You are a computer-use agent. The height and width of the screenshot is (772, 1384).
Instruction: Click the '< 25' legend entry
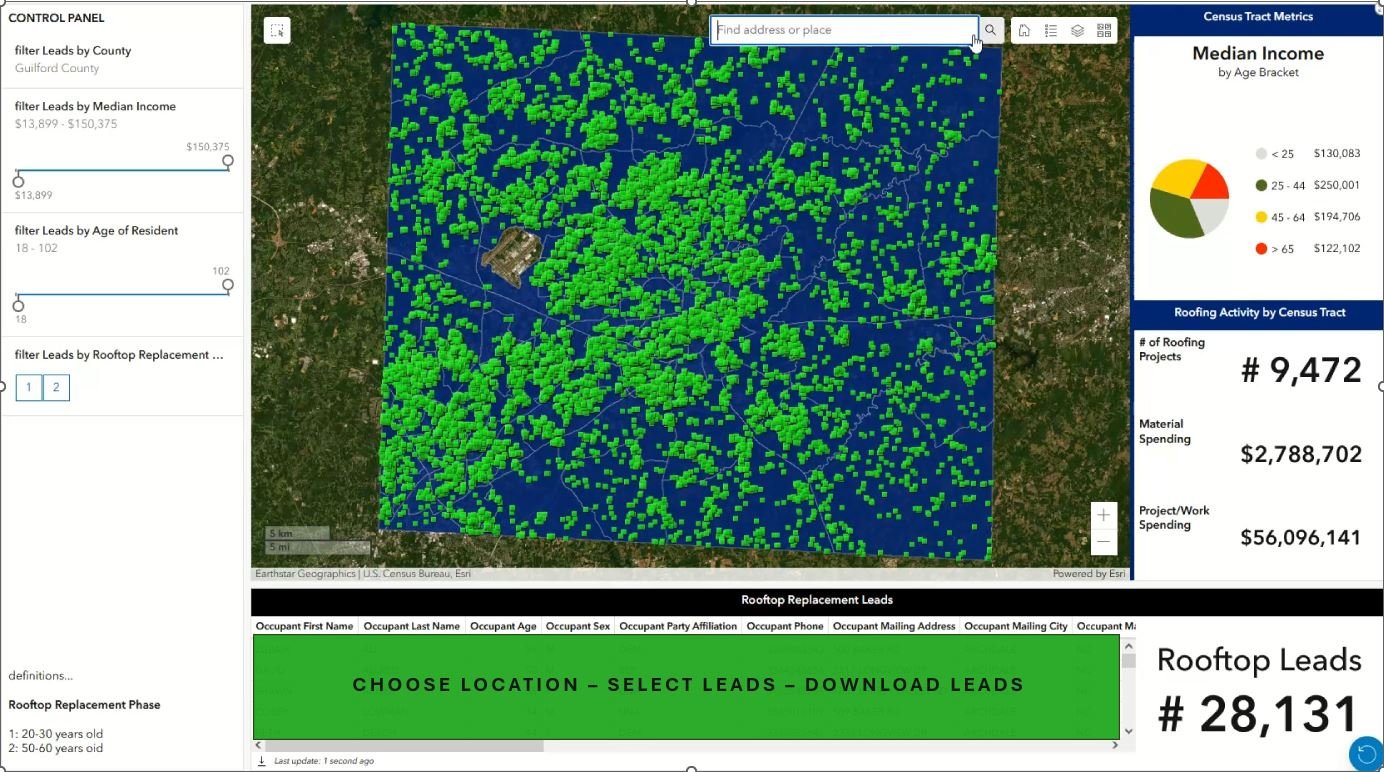tap(1308, 153)
